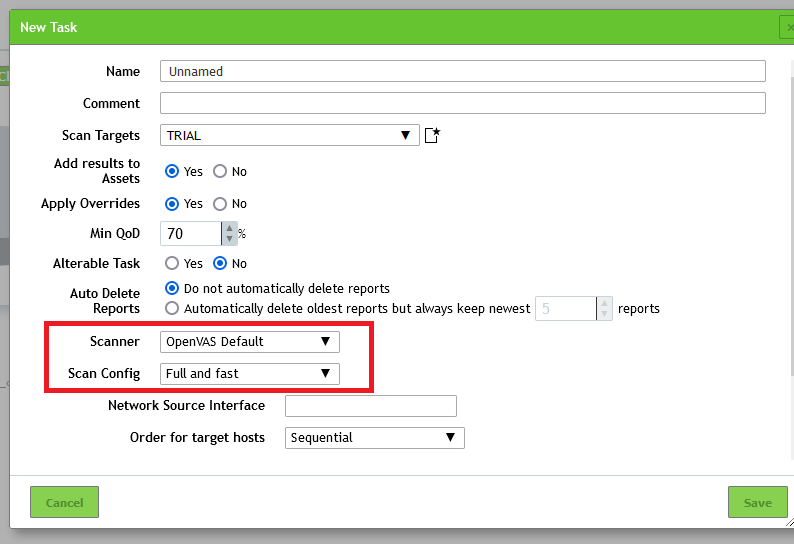The width and height of the screenshot is (794, 544).
Task: Decrease the keep newest reports count
Action: [x=604, y=314]
